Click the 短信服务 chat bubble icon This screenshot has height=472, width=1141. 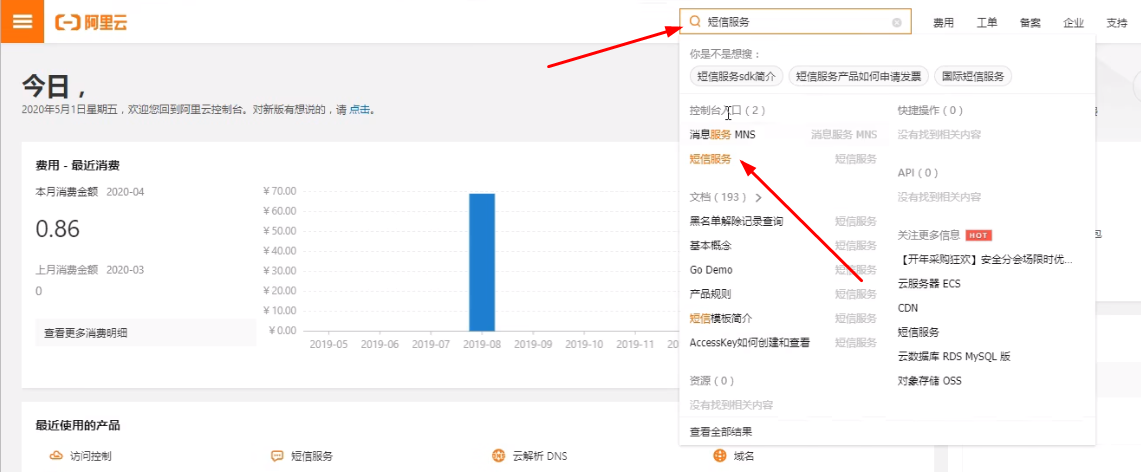pyautogui.click(x=277, y=456)
